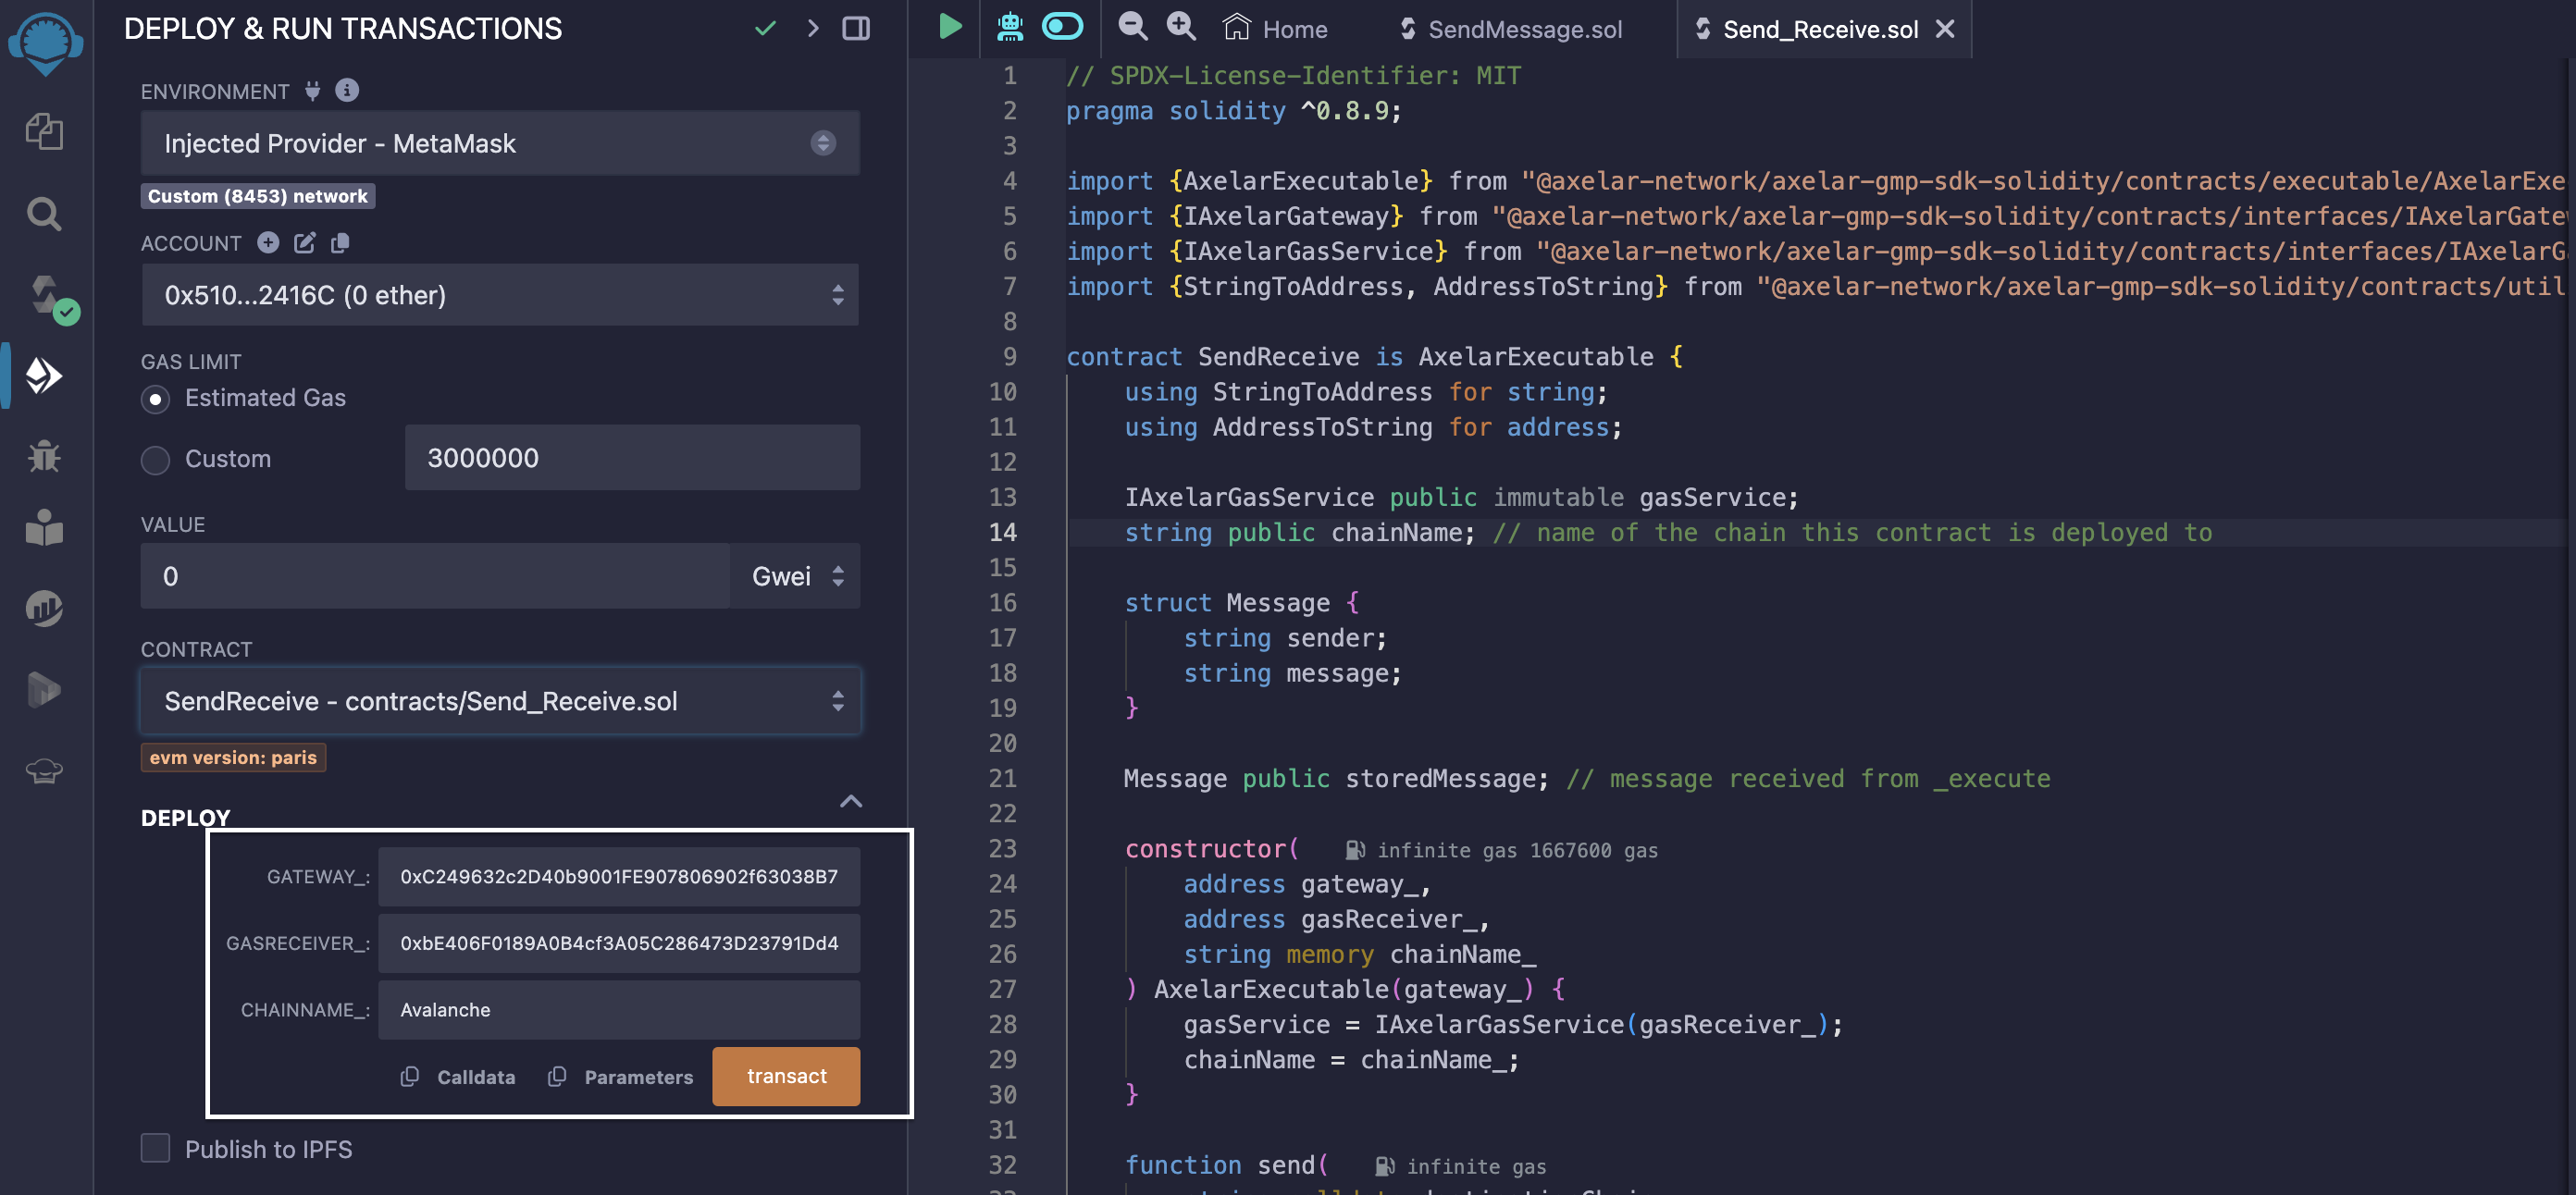Image resolution: width=2576 pixels, height=1195 pixels.
Task: Open the Debugger bug icon
Action: coord(44,457)
